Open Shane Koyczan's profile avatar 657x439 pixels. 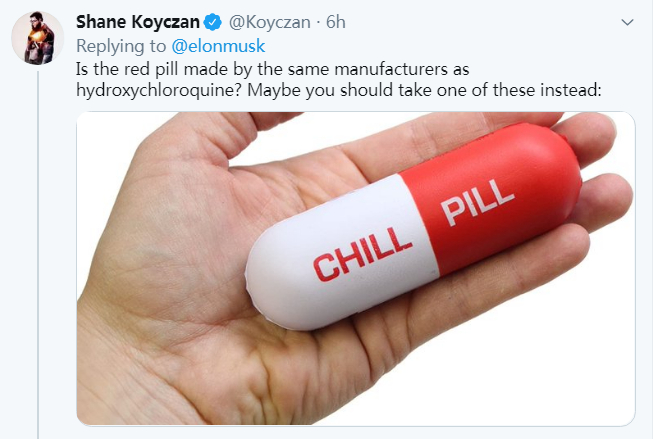(x=38, y=38)
